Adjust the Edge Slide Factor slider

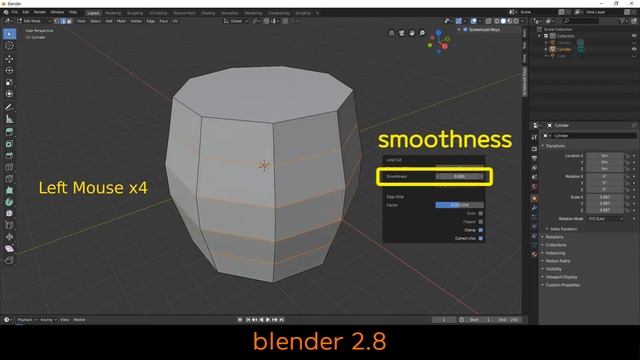[460, 205]
